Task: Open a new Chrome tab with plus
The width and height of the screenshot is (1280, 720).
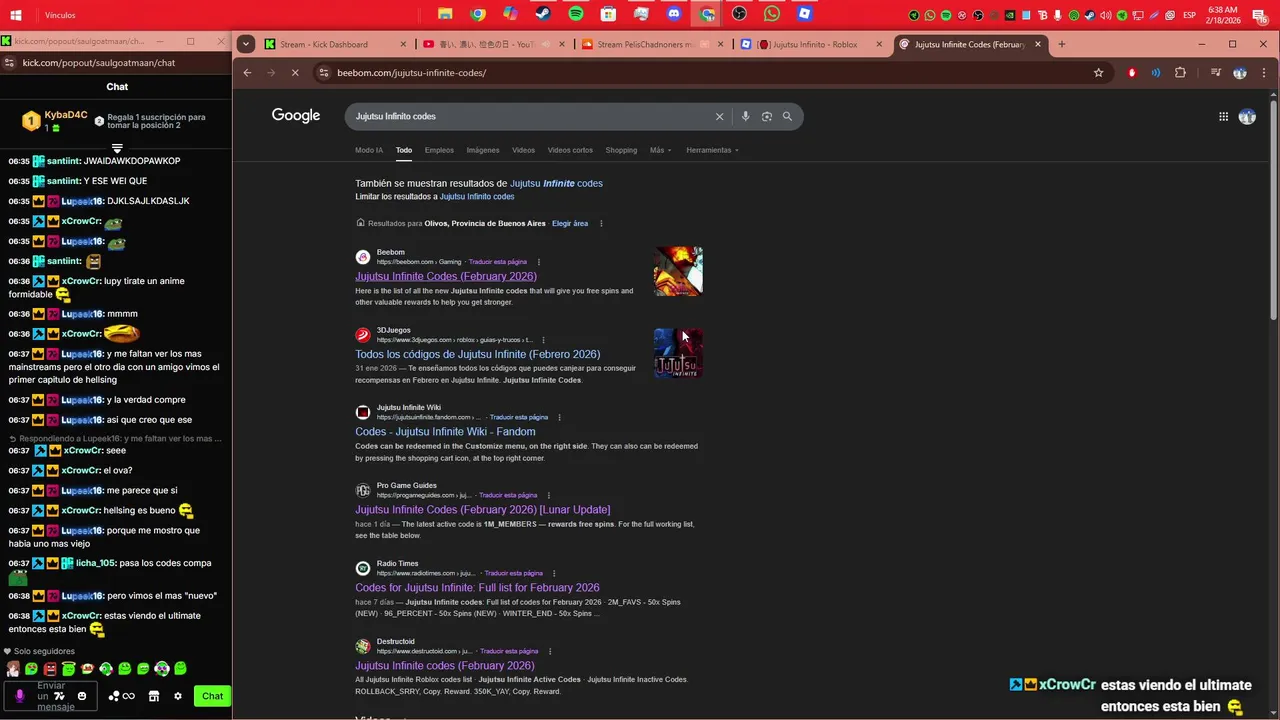Action: click(x=1062, y=44)
